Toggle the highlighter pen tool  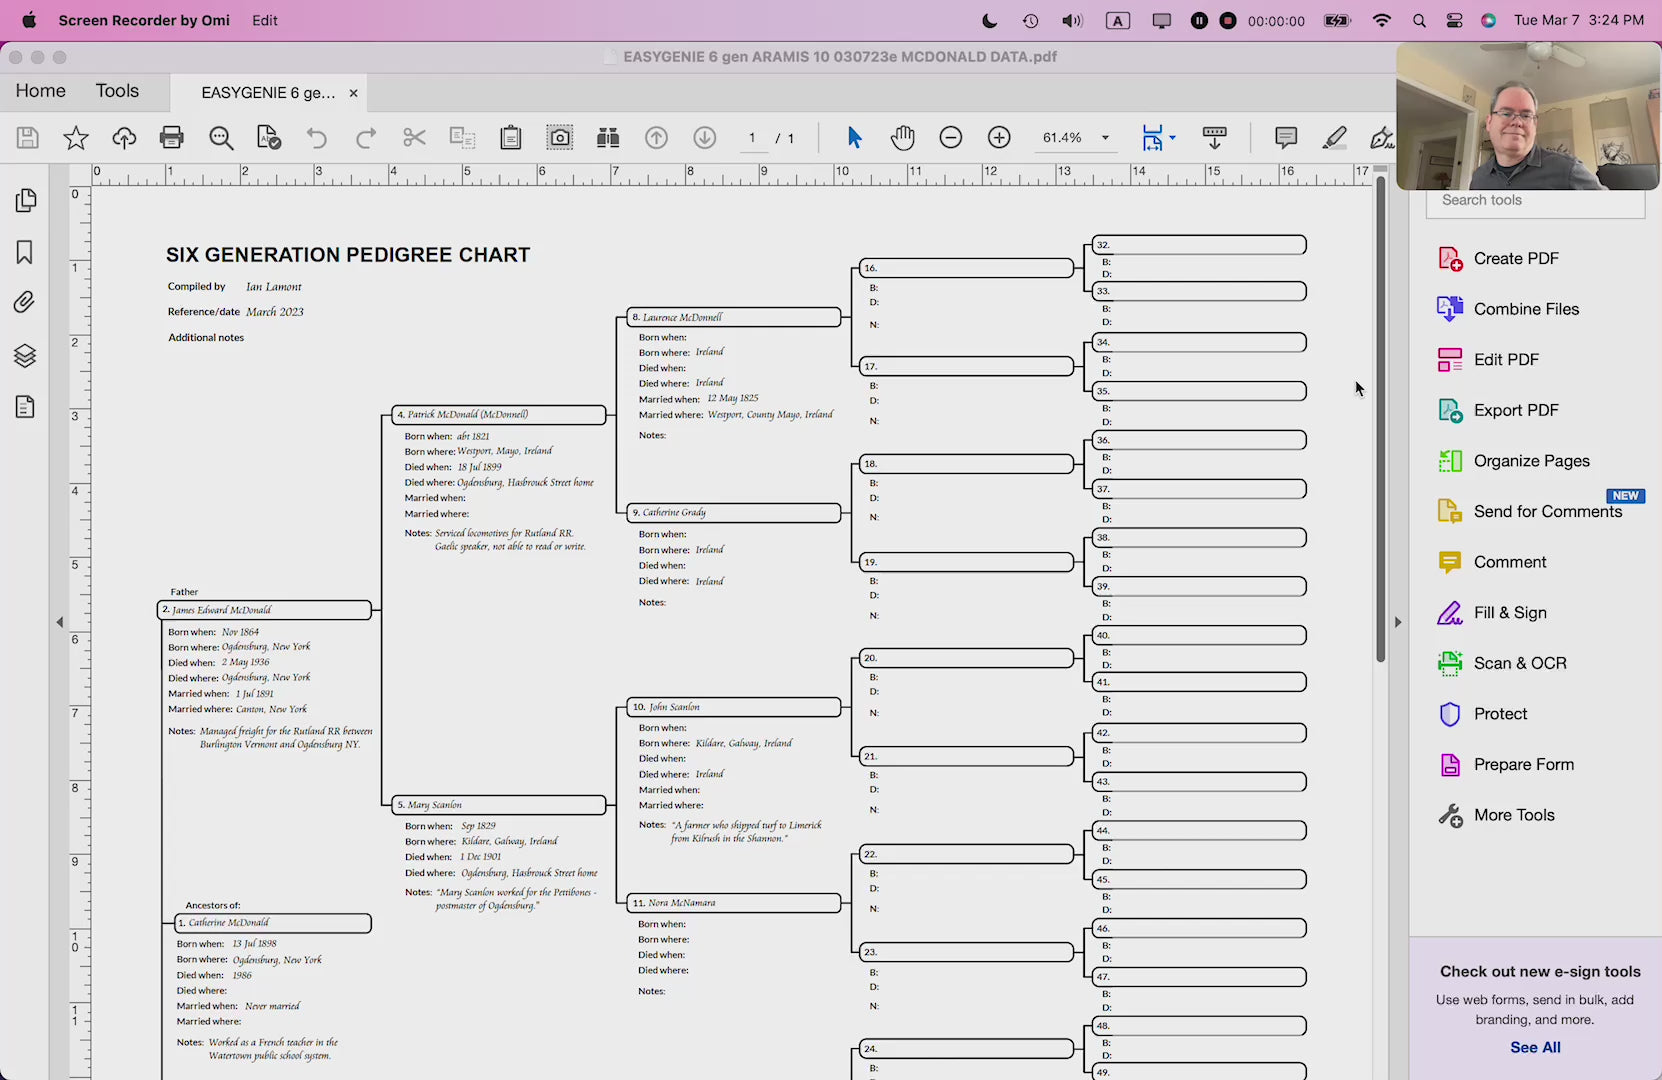(x=1334, y=138)
